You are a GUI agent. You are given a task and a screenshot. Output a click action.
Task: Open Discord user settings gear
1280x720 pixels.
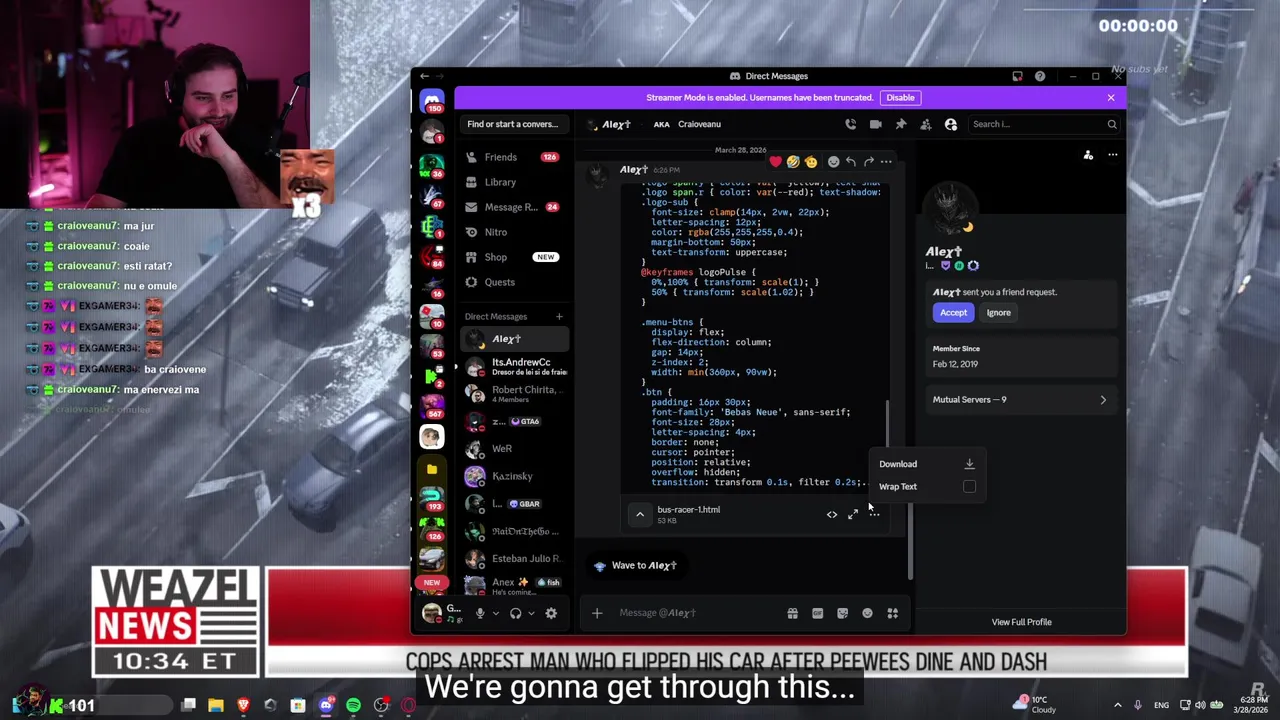click(x=551, y=613)
